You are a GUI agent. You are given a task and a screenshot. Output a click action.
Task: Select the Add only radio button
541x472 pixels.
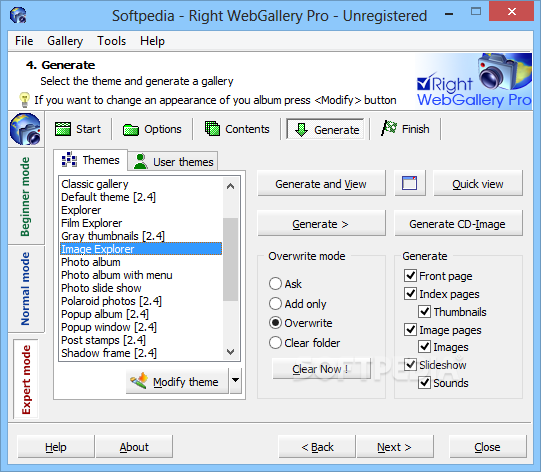275,304
